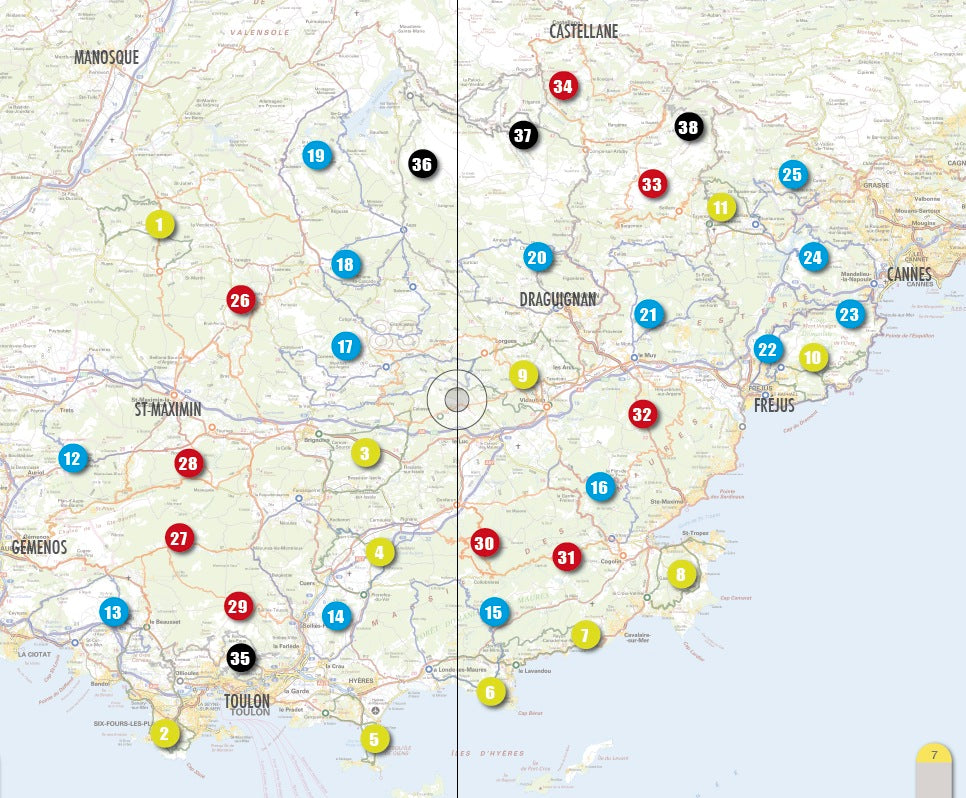Click blue marker 12

72,459
